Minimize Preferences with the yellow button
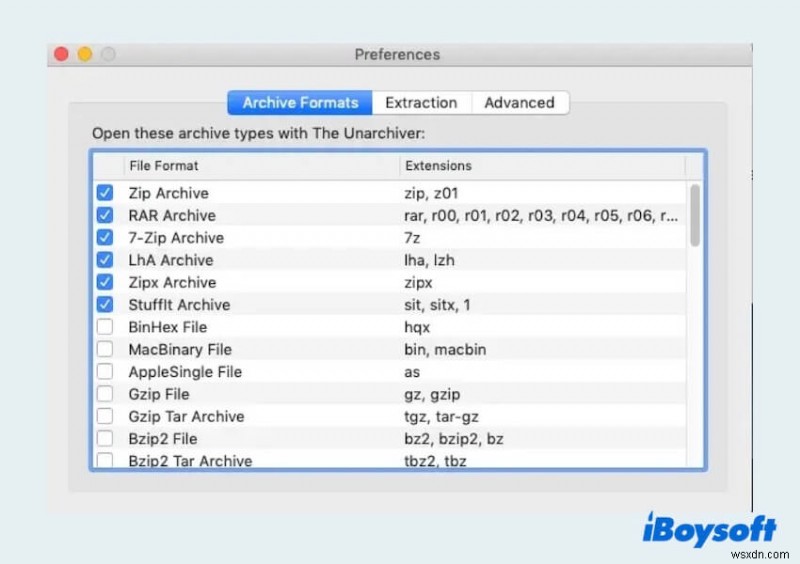Viewport: 800px width, 564px height. (85, 54)
